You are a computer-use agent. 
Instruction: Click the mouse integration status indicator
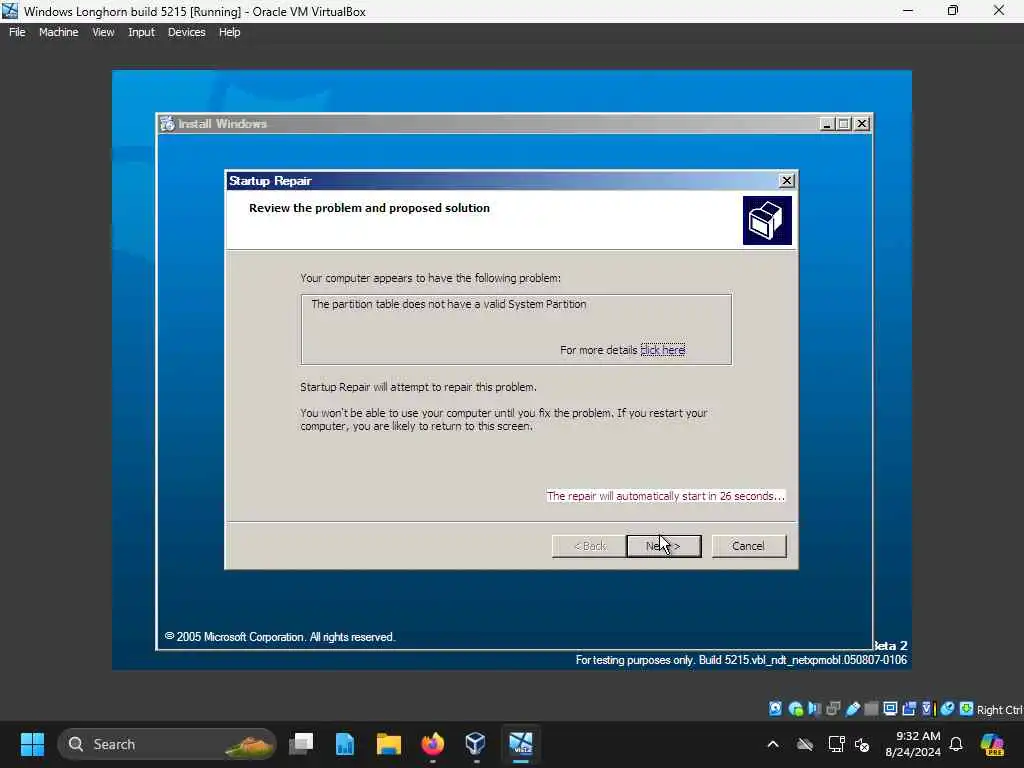tap(948, 709)
